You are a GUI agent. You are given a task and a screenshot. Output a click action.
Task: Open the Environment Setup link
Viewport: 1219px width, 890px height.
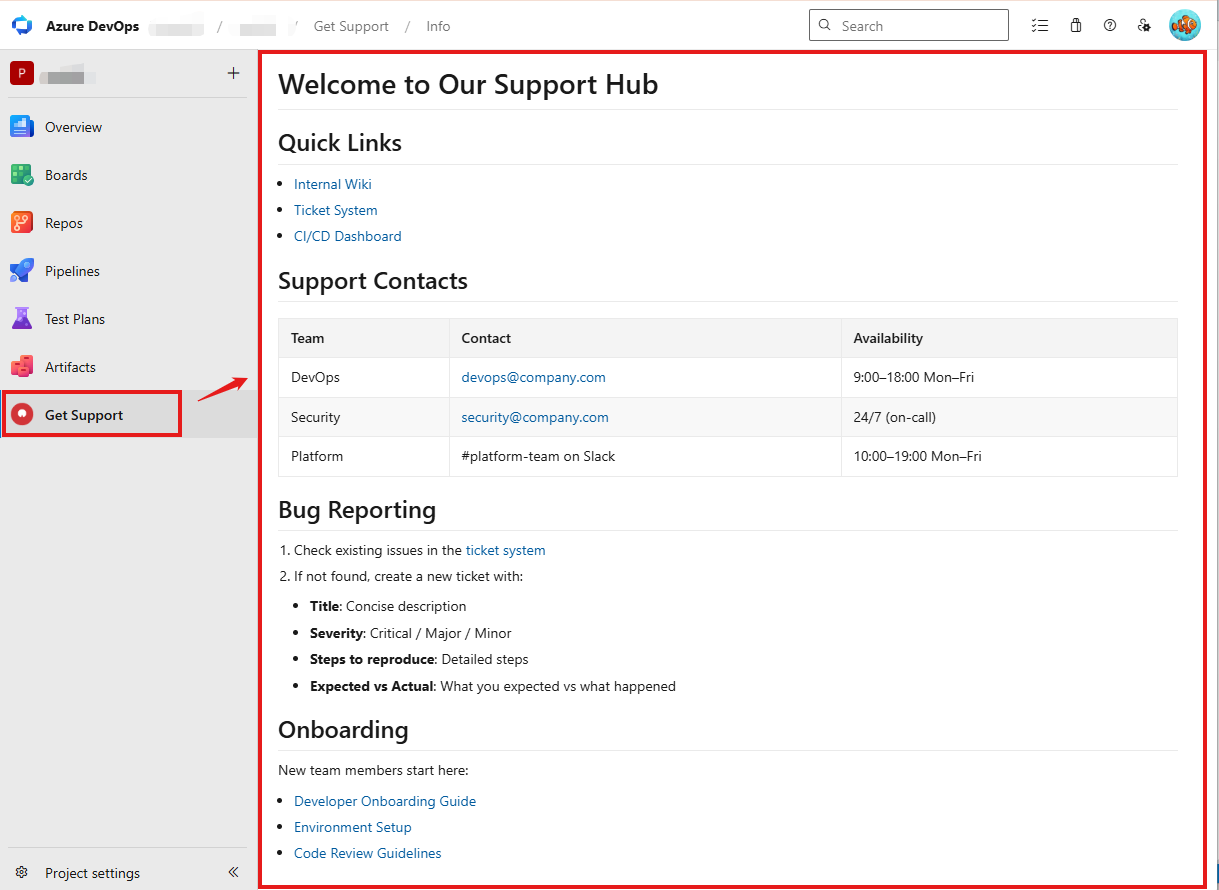point(353,827)
